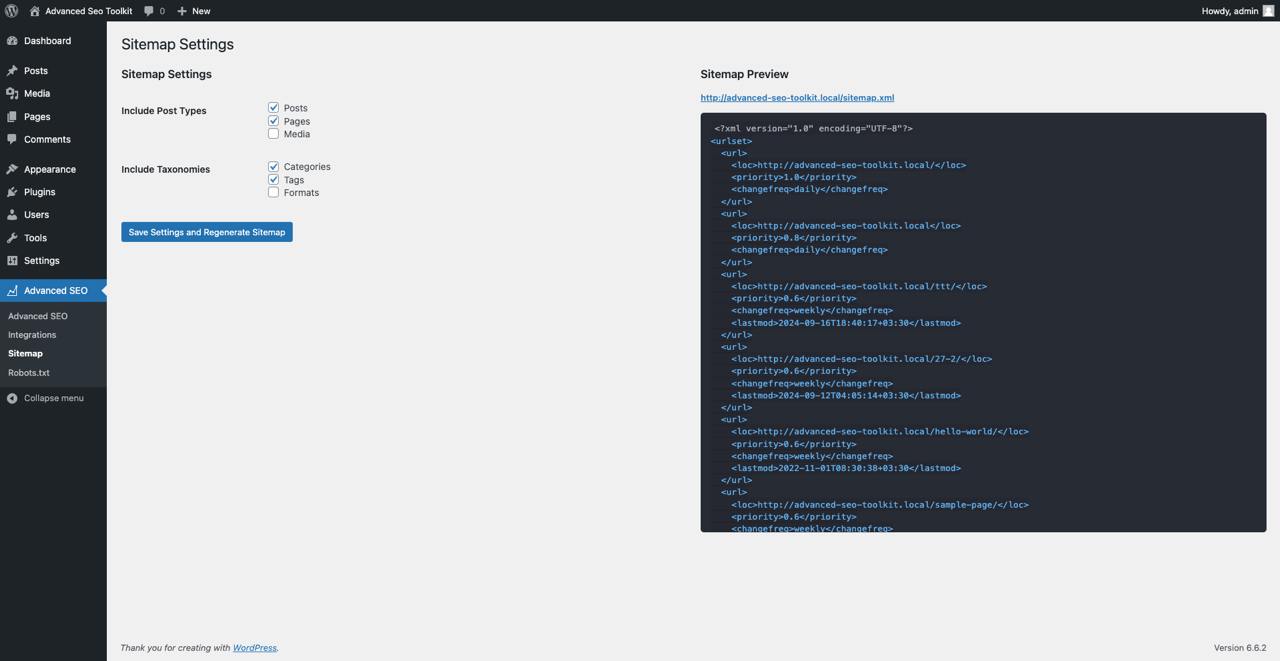Click the lastmod 2022-11-01 line
Screen dimensions: 1280x661
[846, 468]
